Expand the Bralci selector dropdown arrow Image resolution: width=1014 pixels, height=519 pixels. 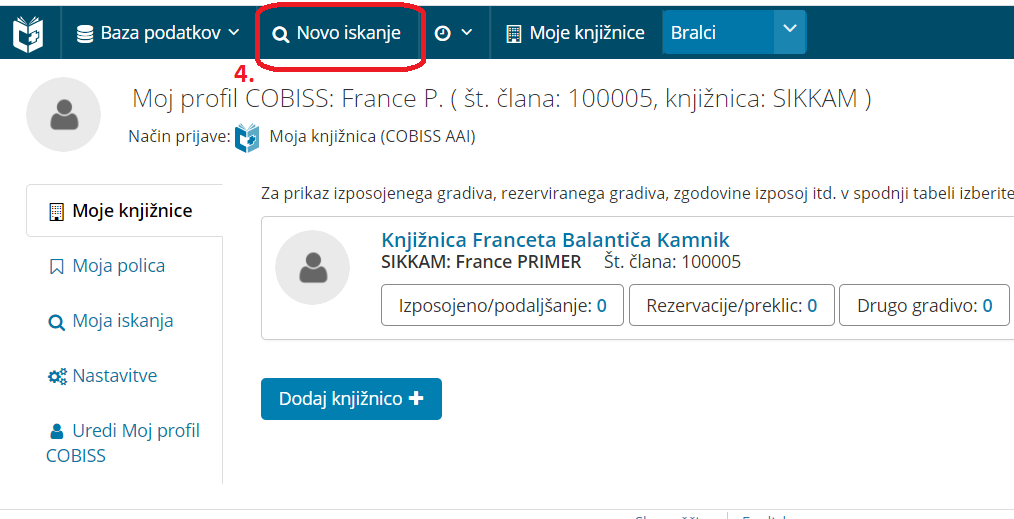pyautogui.click(x=790, y=32)
